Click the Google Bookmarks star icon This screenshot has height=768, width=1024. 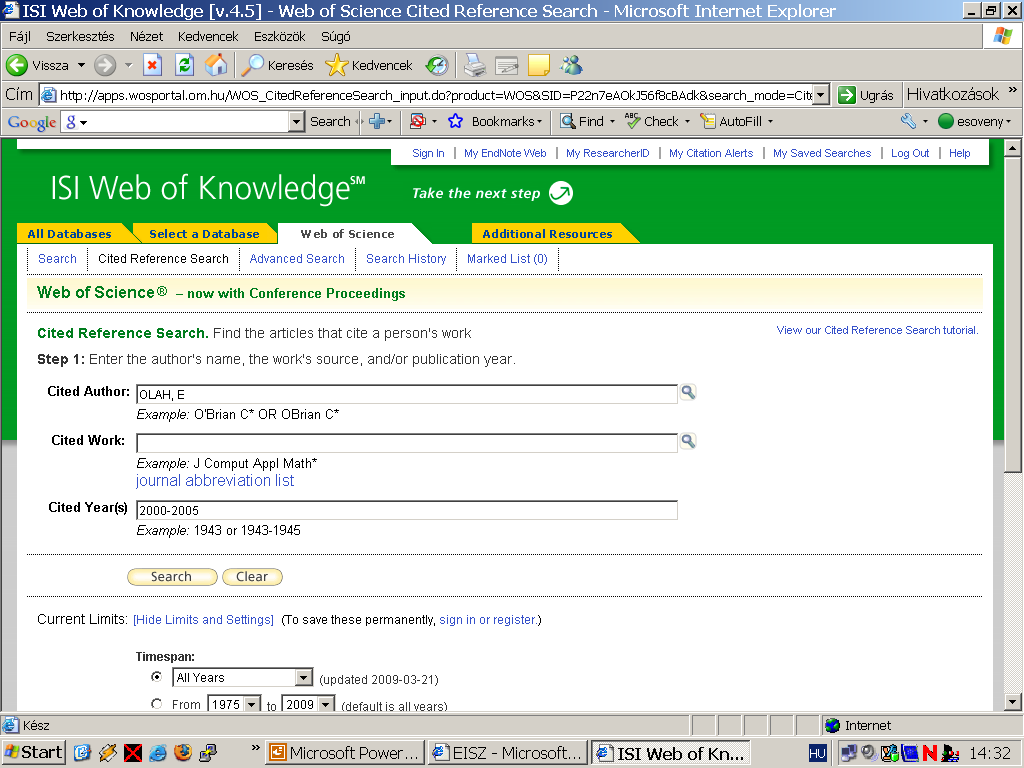[x=456, y=121]
